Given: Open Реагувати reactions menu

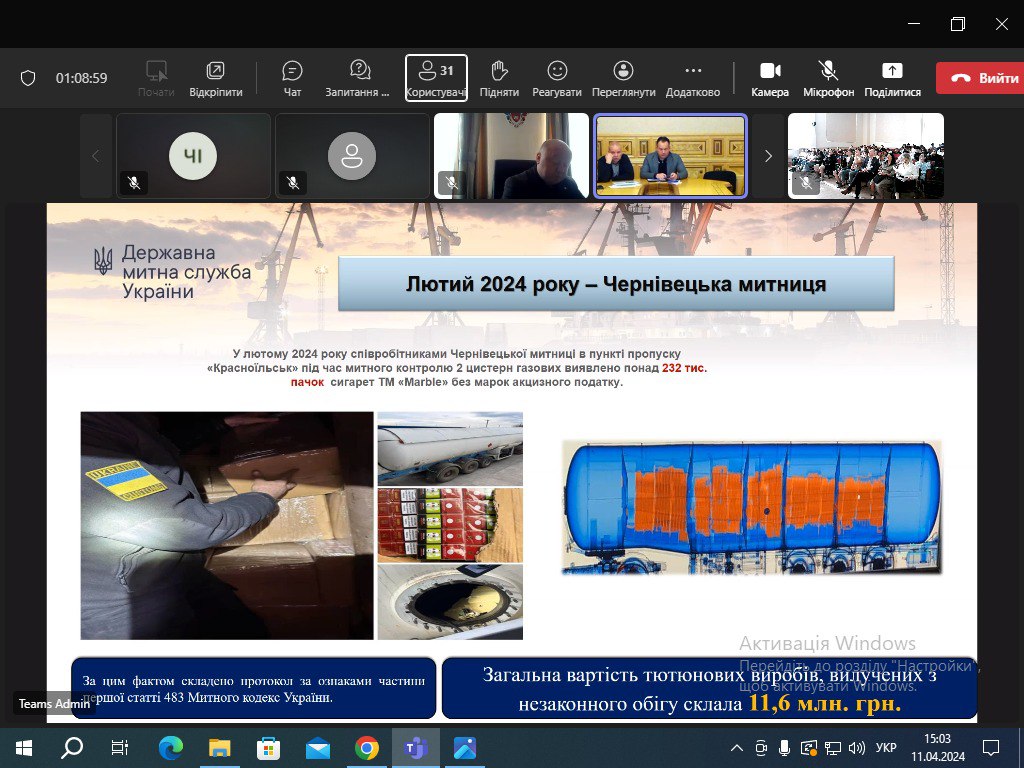Looking at the screenshot, I should click(x=557, y=78).
